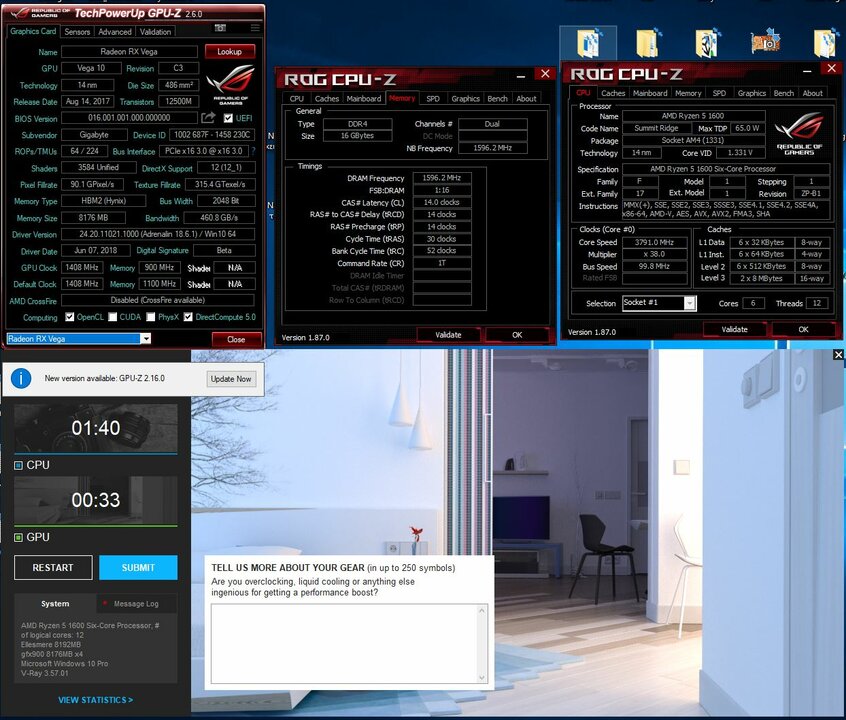
Task: Minimize the CPU-Z CPU window
Action: pyautogui.click(x=807, y=71)
